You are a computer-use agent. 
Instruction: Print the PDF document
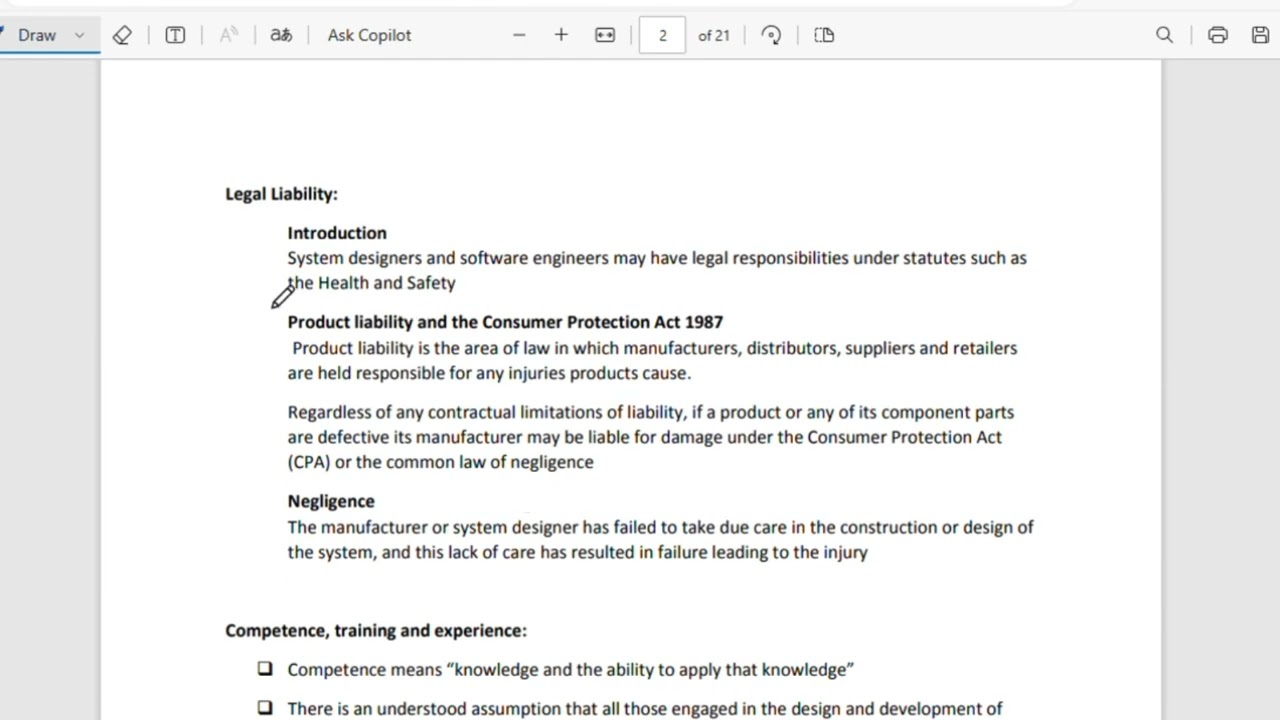[1217, 35]
